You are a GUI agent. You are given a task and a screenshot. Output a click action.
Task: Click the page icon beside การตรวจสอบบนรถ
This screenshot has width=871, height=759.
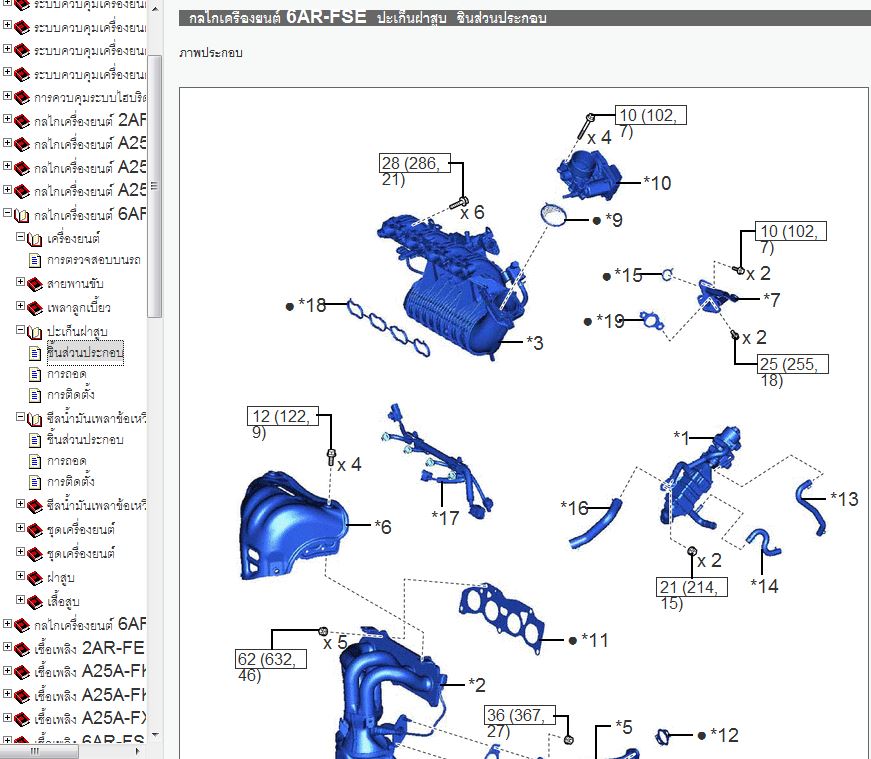tap(36, 260)
